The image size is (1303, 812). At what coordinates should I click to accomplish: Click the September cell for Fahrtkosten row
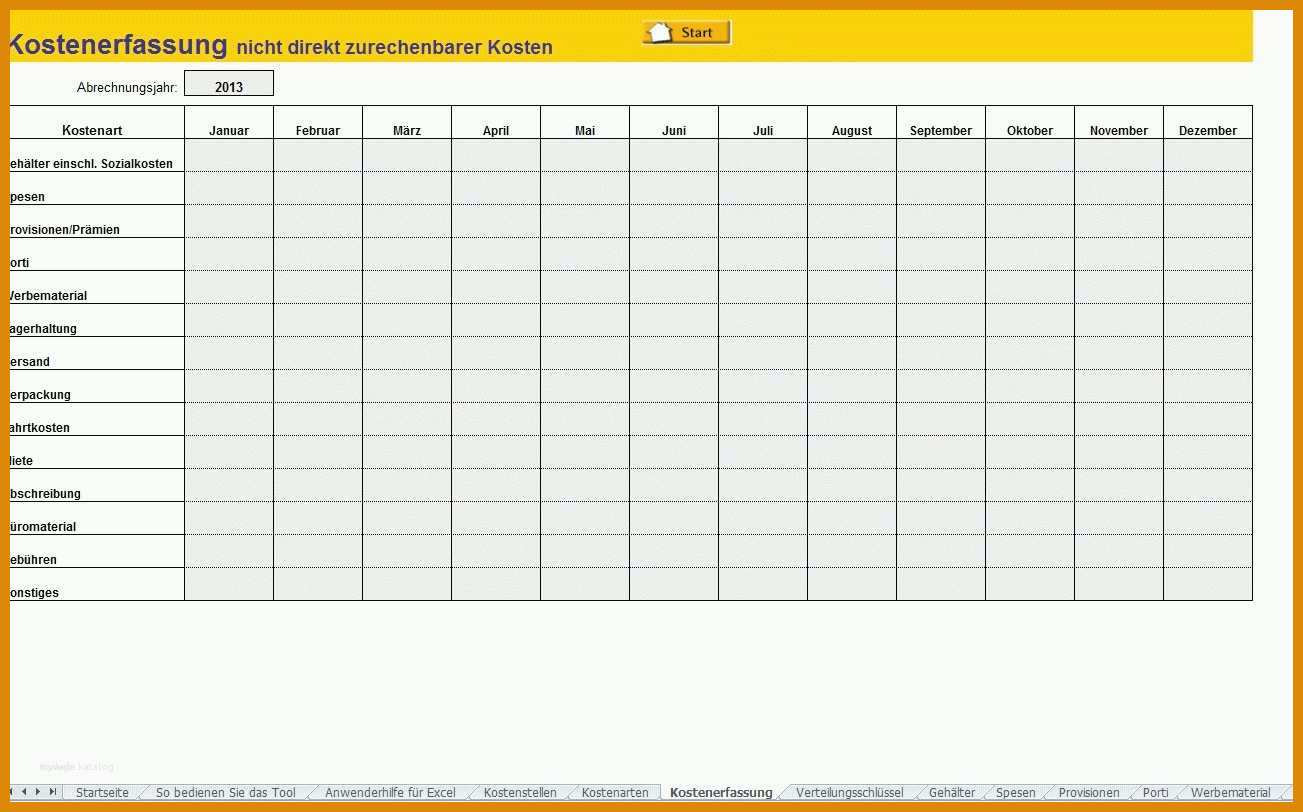[x=941, y=419]
